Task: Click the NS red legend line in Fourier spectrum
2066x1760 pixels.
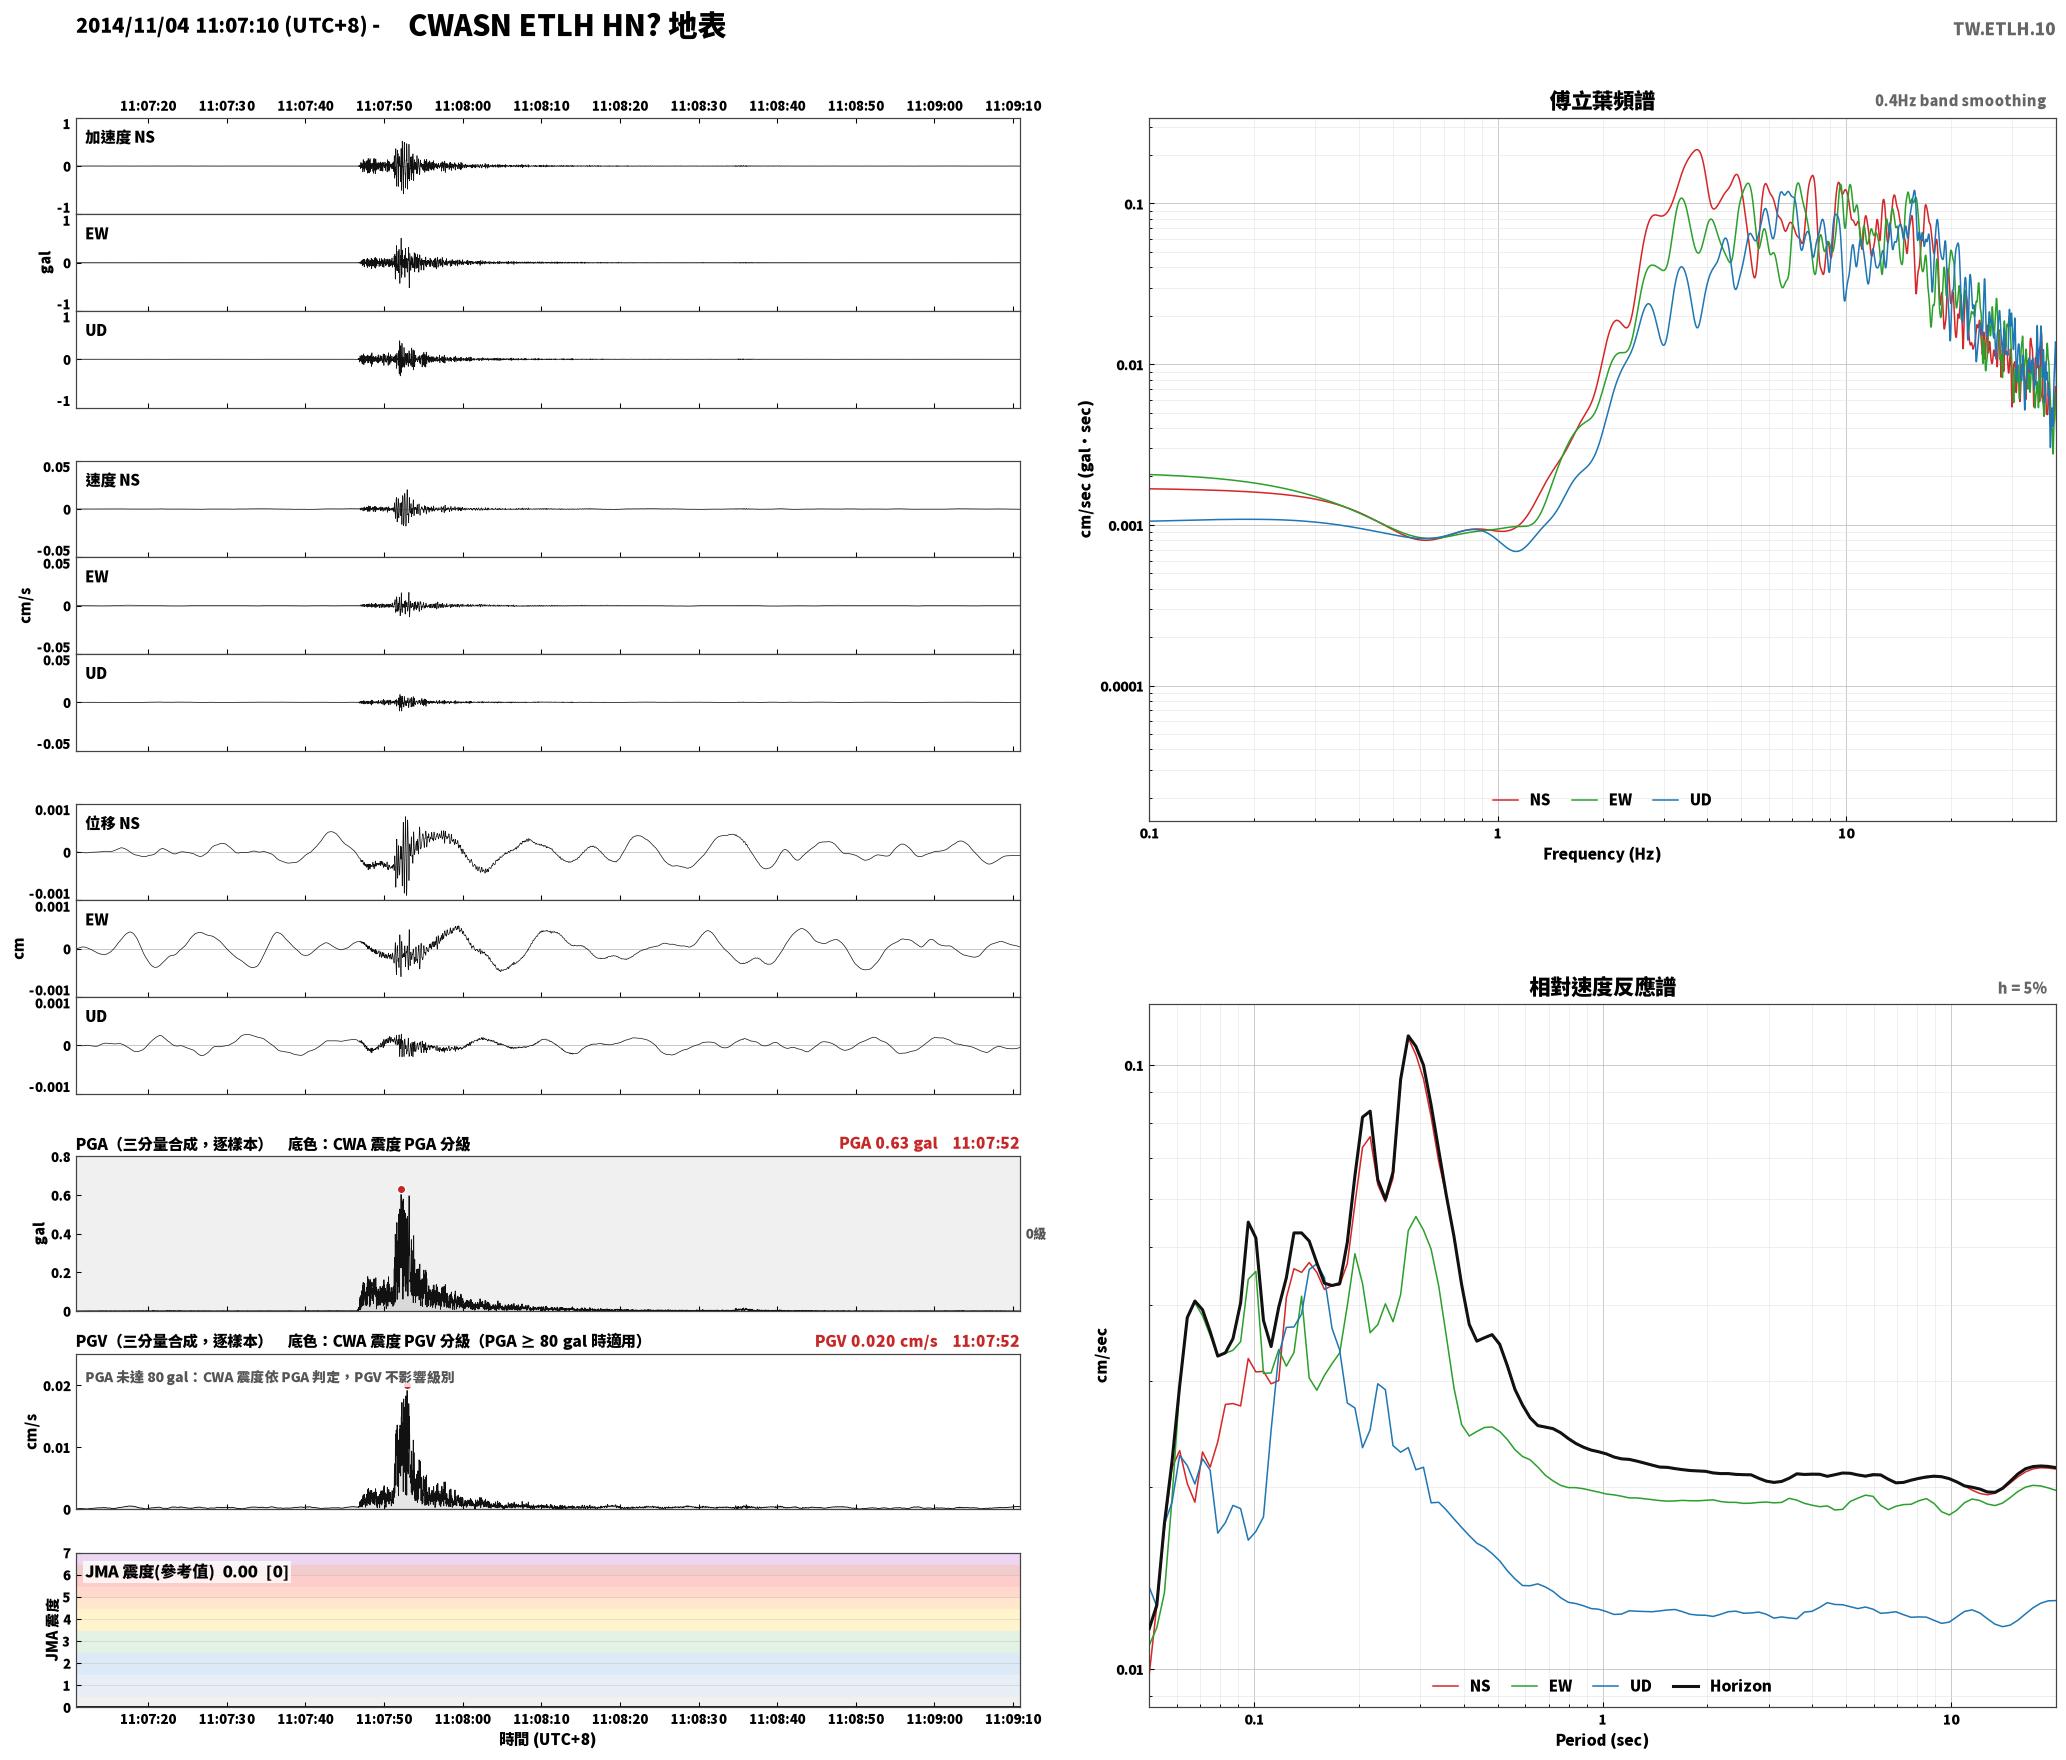Action: pyautogui.click(x=1505, y=800)
